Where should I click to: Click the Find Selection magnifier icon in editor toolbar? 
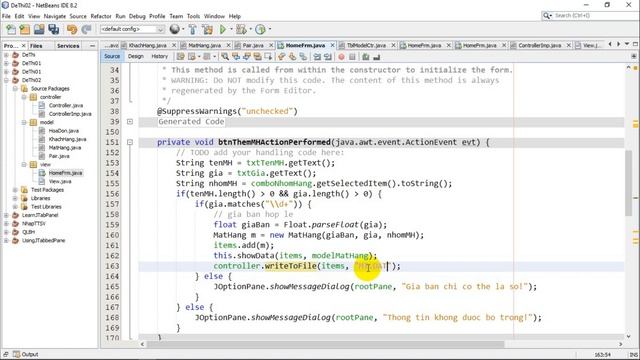pyautogui.click(x=225, y=57)
